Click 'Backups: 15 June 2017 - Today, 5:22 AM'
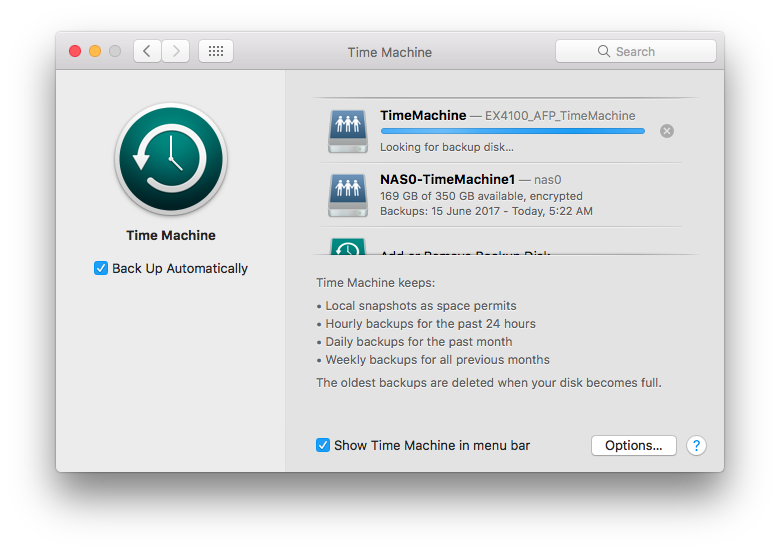Image resolution: width=780 pixels, height=552 pixels. click(x=486, y=211)
